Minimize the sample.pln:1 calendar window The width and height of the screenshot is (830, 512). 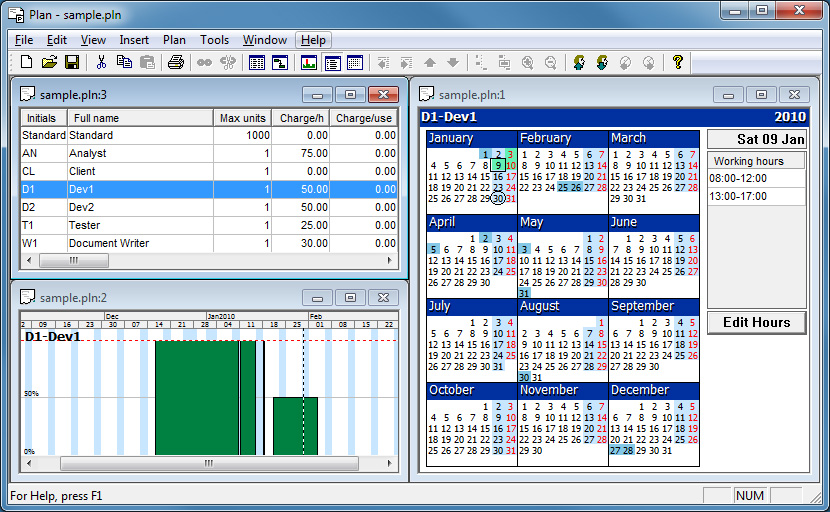click(728, 95)
